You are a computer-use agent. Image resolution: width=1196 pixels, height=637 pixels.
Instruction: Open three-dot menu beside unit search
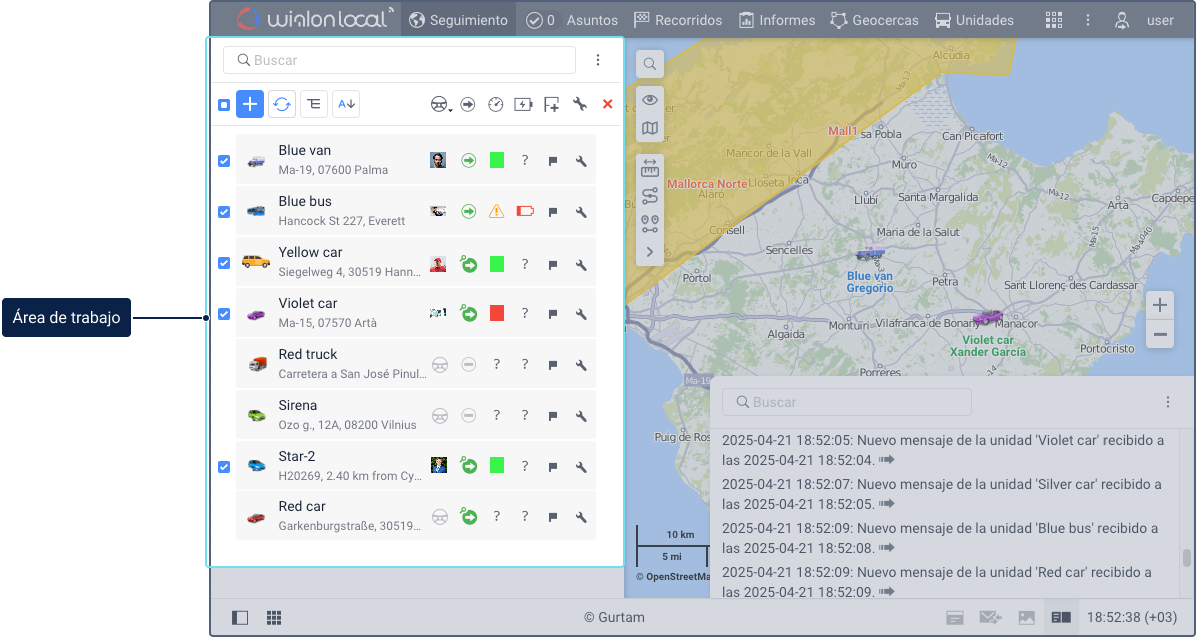coord(598,60)
